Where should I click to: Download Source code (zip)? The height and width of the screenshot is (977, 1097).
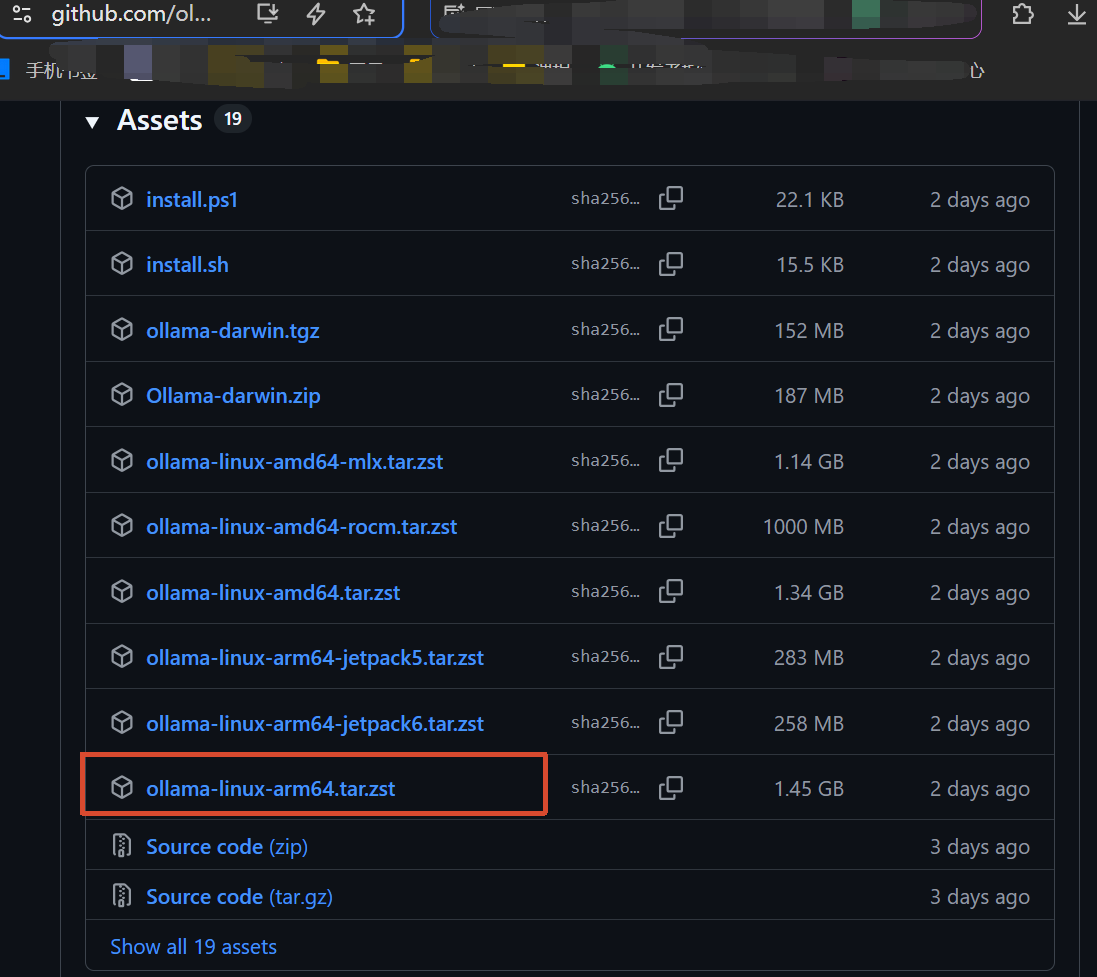tap(227, 847)
